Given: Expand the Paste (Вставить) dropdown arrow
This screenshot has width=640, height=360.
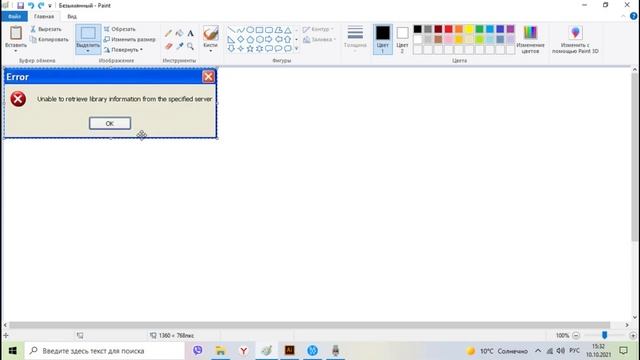Looking at the screenshot, I should pyautogui.click(x=16, y=51).
